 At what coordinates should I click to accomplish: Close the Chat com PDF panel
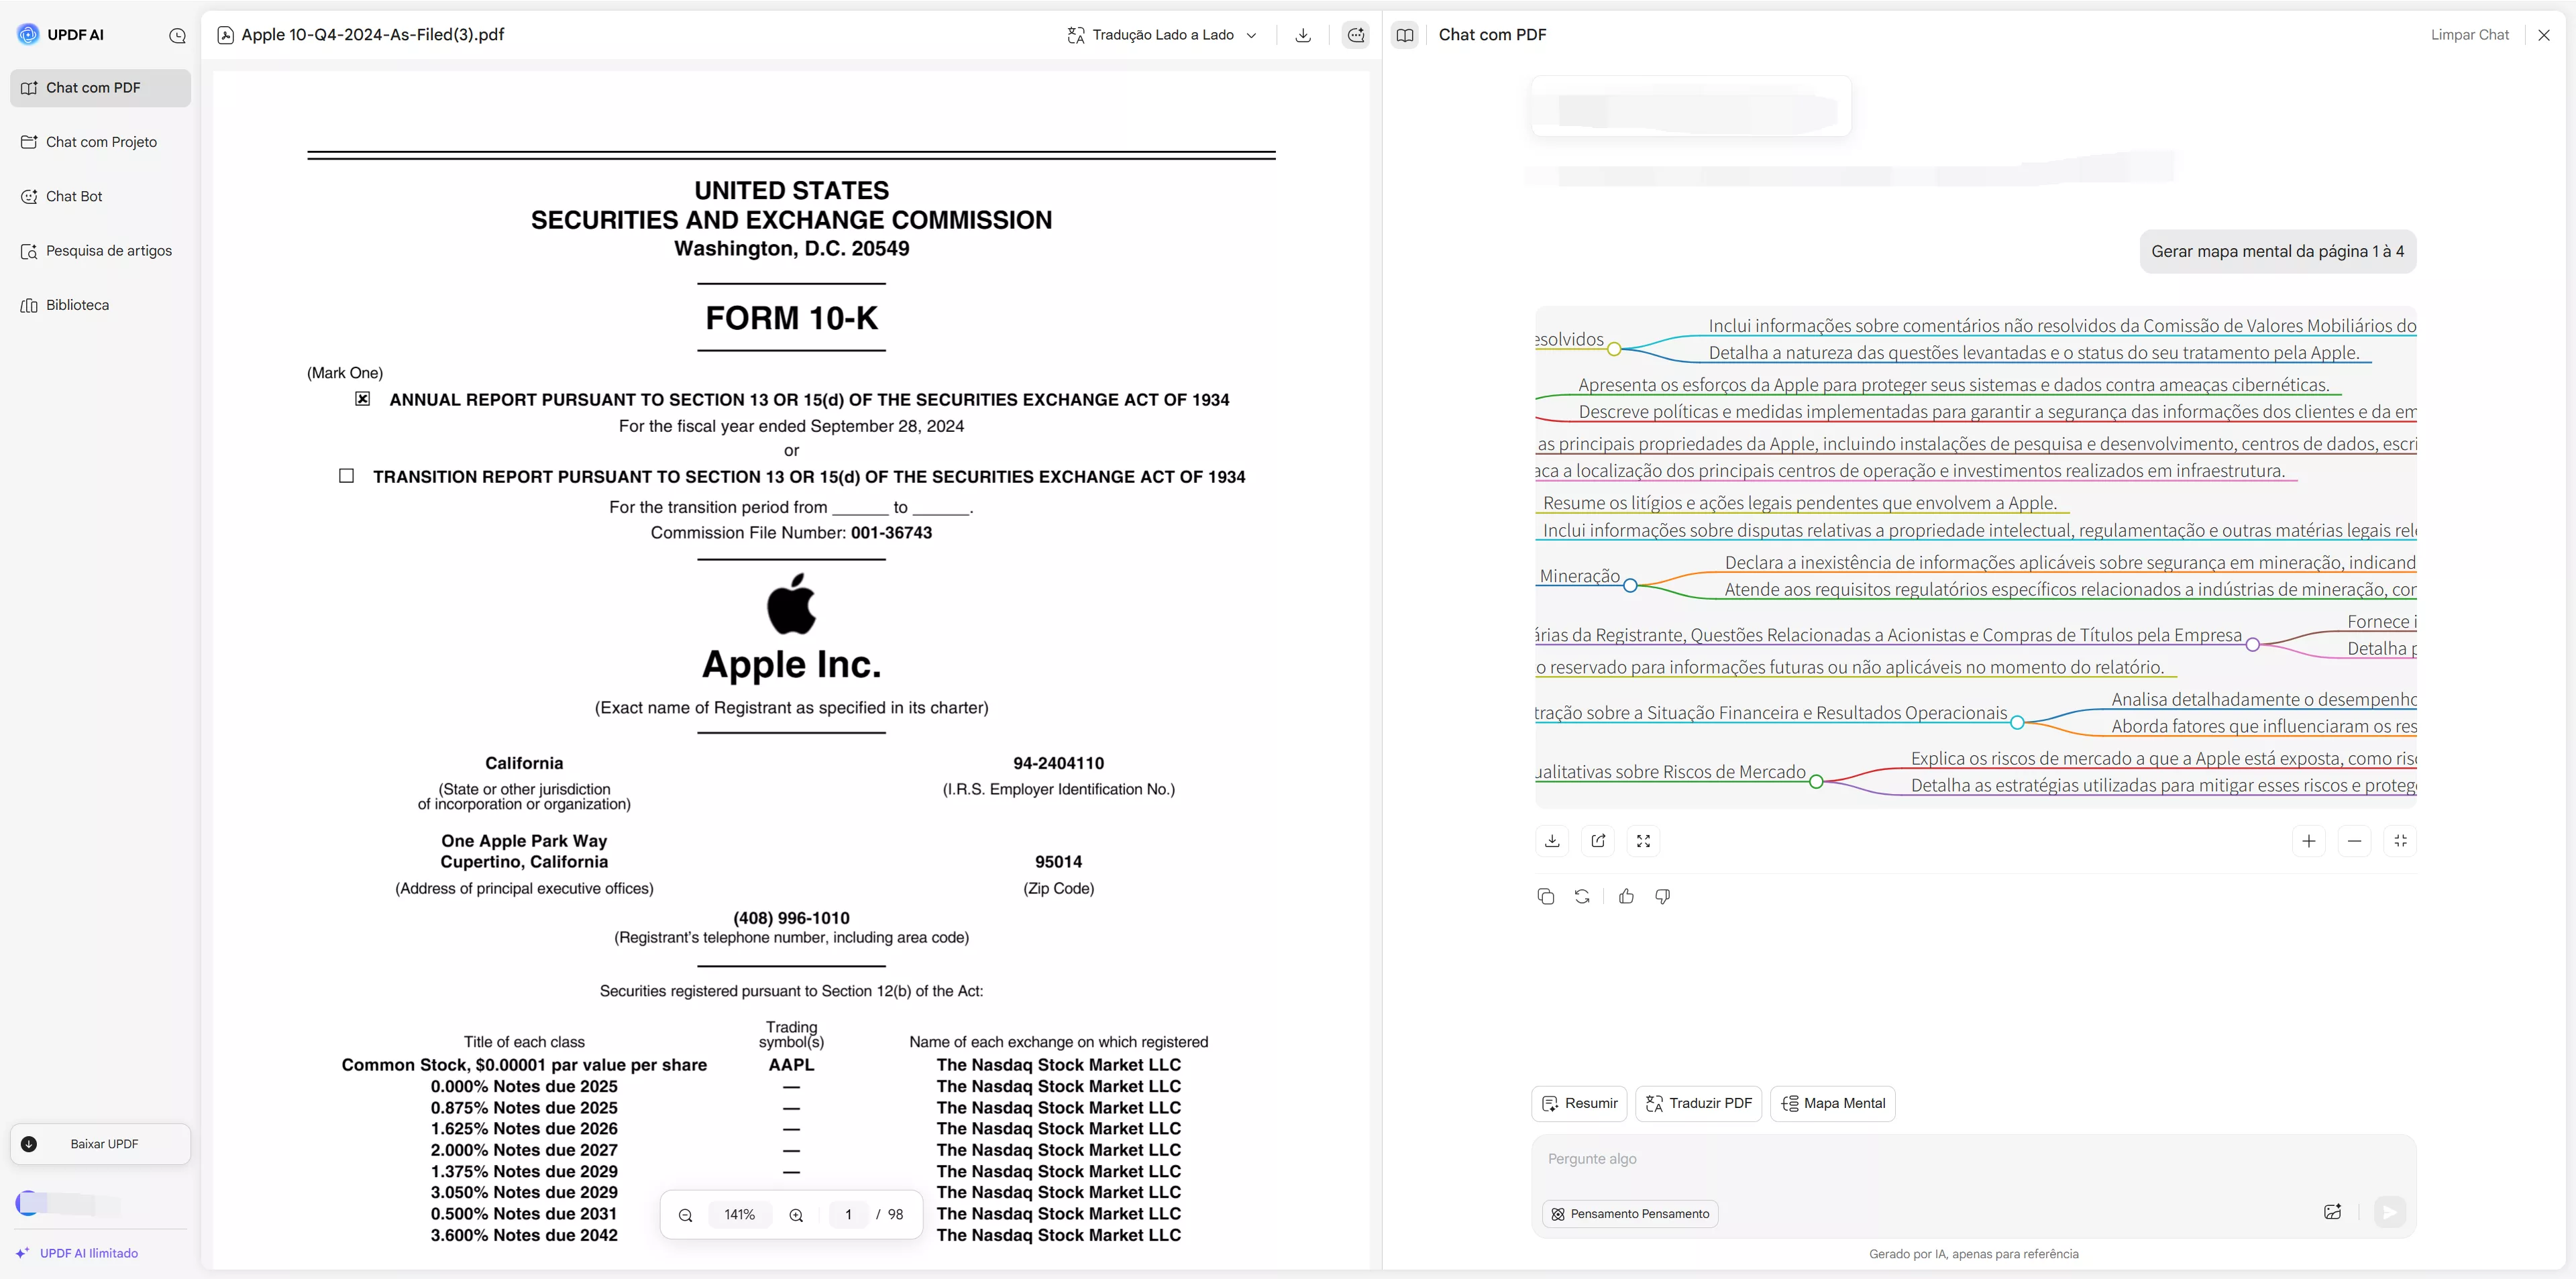point(2544,35)
